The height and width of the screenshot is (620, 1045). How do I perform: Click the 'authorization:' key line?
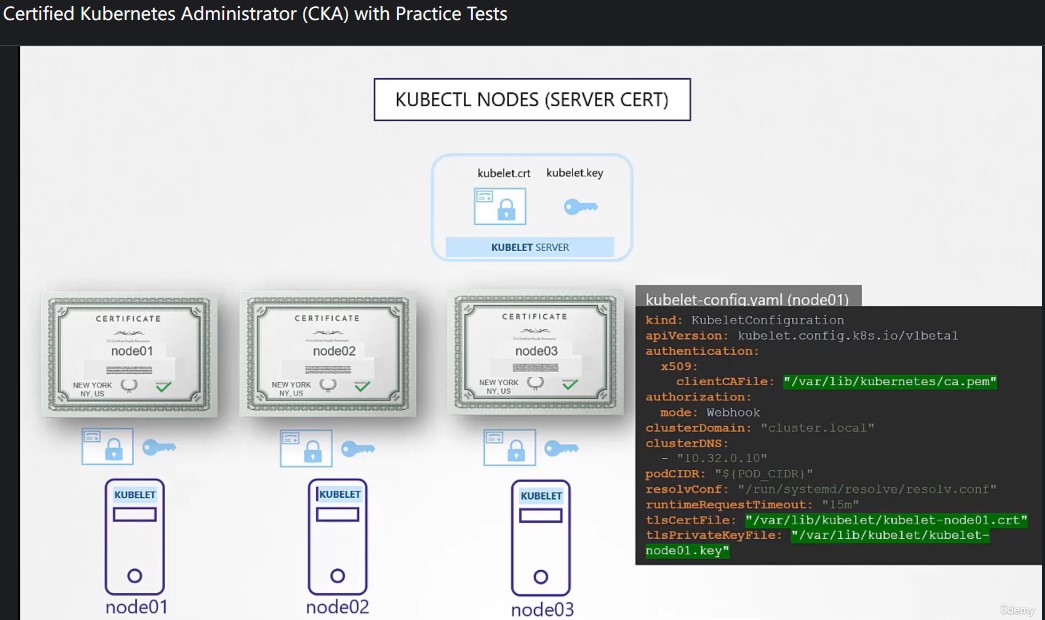coord(698,397)
